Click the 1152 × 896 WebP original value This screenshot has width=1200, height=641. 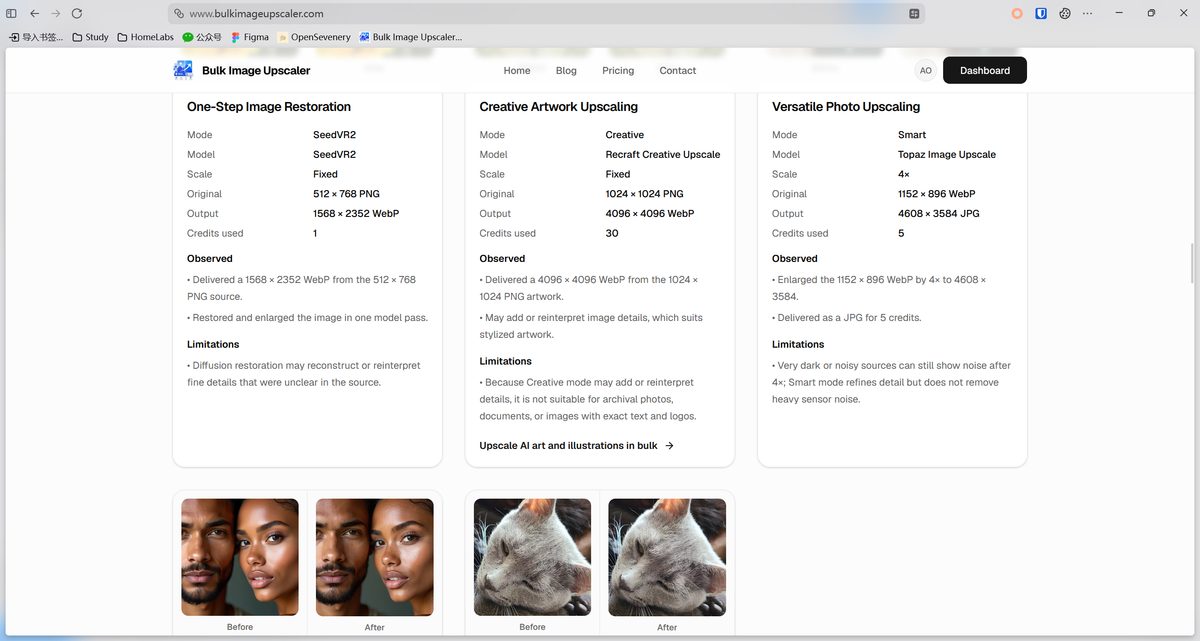(x=937, y=194)
